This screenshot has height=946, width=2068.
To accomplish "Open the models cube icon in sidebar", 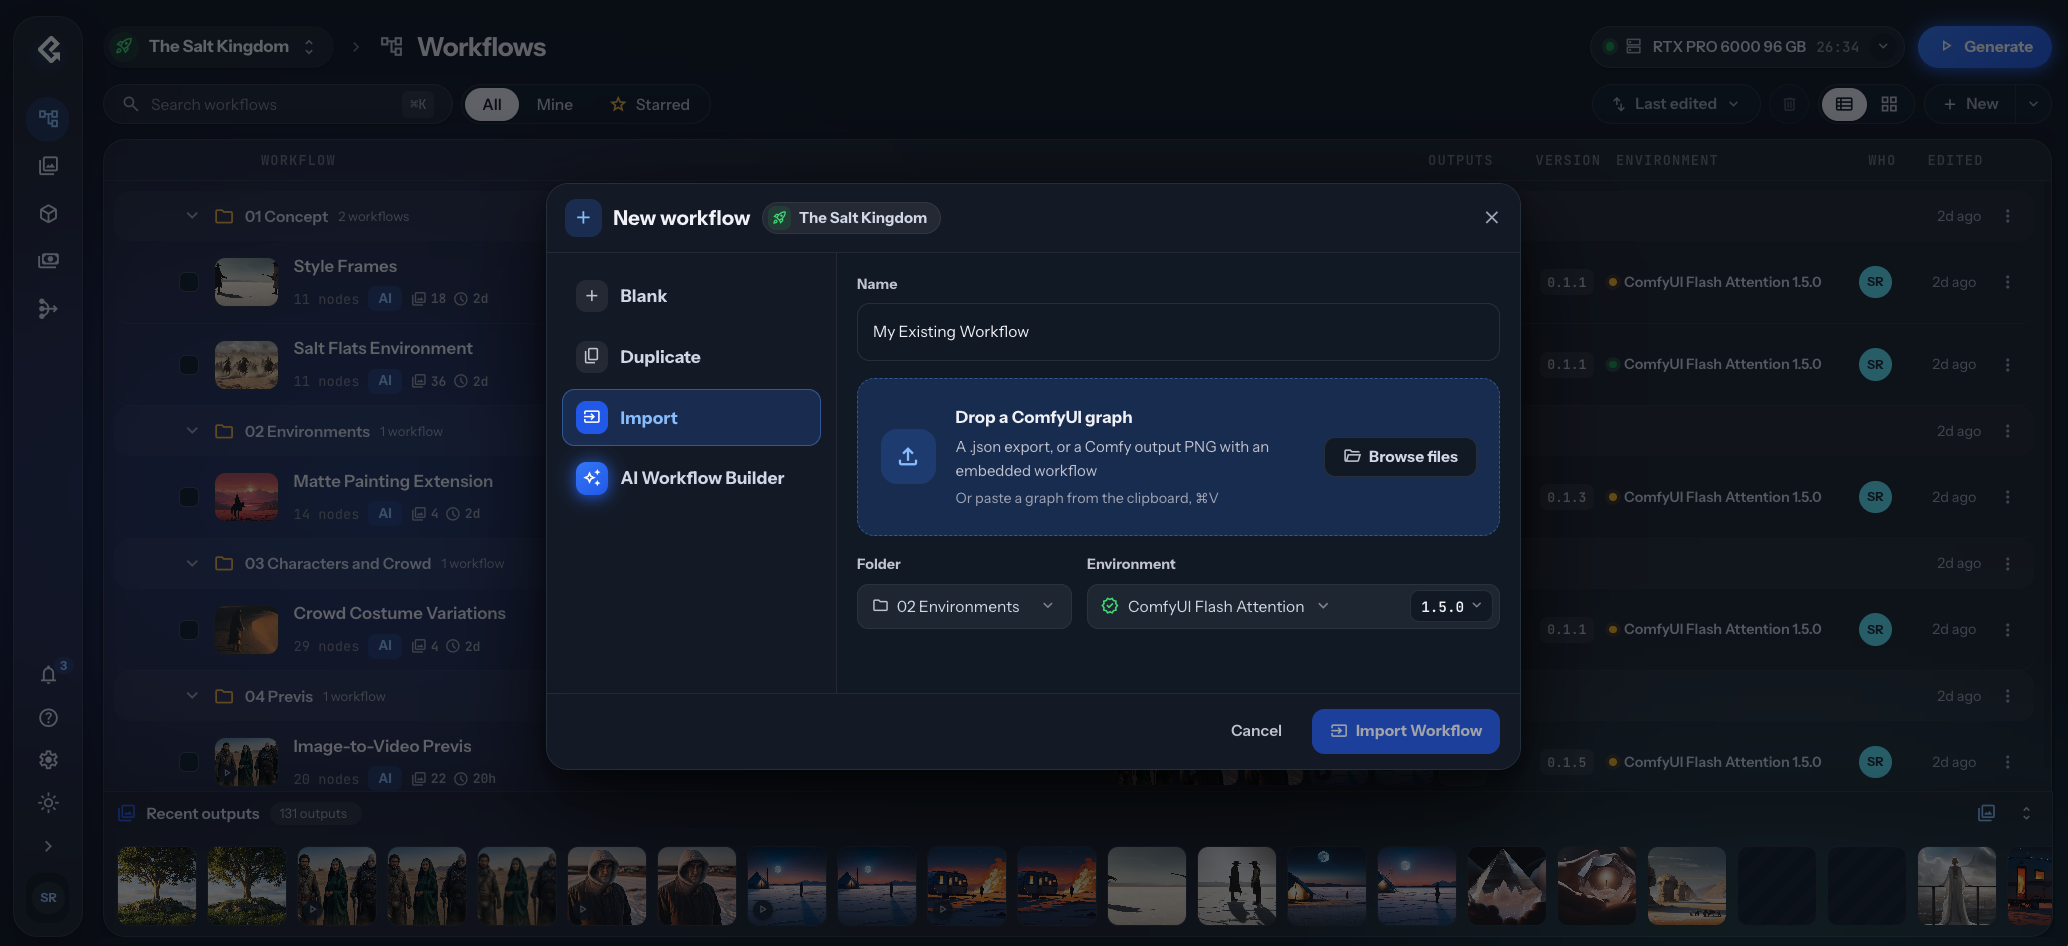I will coord(48,214).
